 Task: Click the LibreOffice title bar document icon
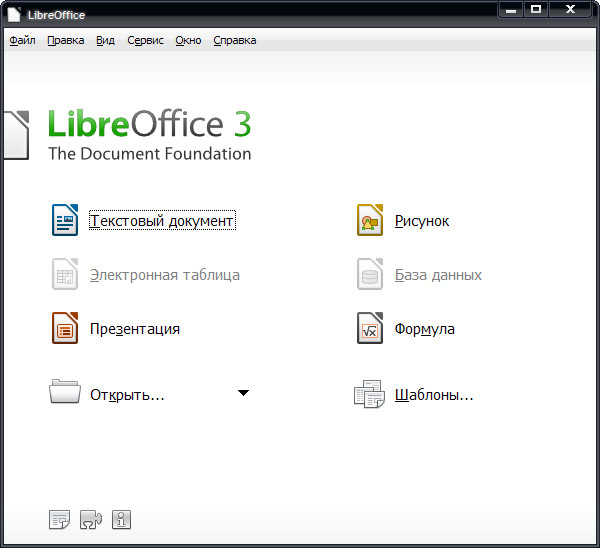pos(14,14)
